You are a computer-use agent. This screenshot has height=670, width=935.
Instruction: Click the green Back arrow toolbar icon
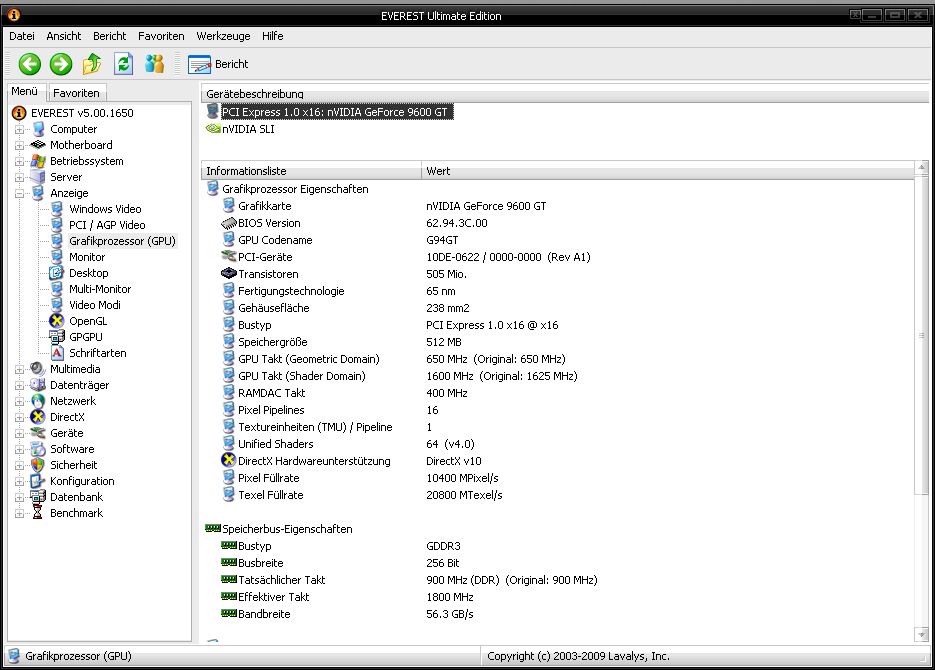pyautogui.click(x=29, y=64)
